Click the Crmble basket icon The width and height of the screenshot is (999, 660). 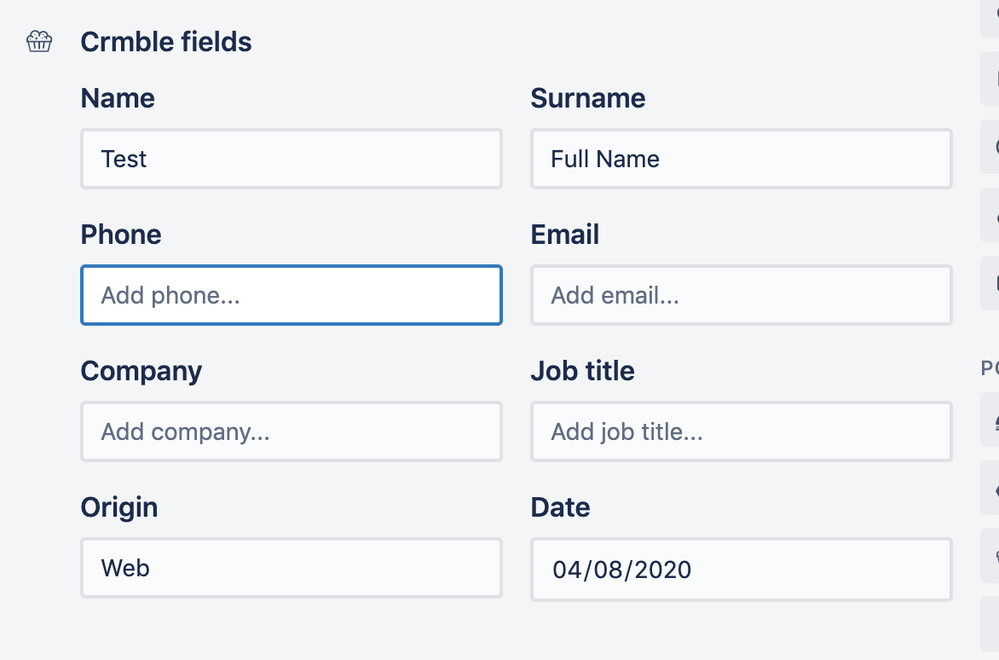pyautogui.click(x=39, y=42)
